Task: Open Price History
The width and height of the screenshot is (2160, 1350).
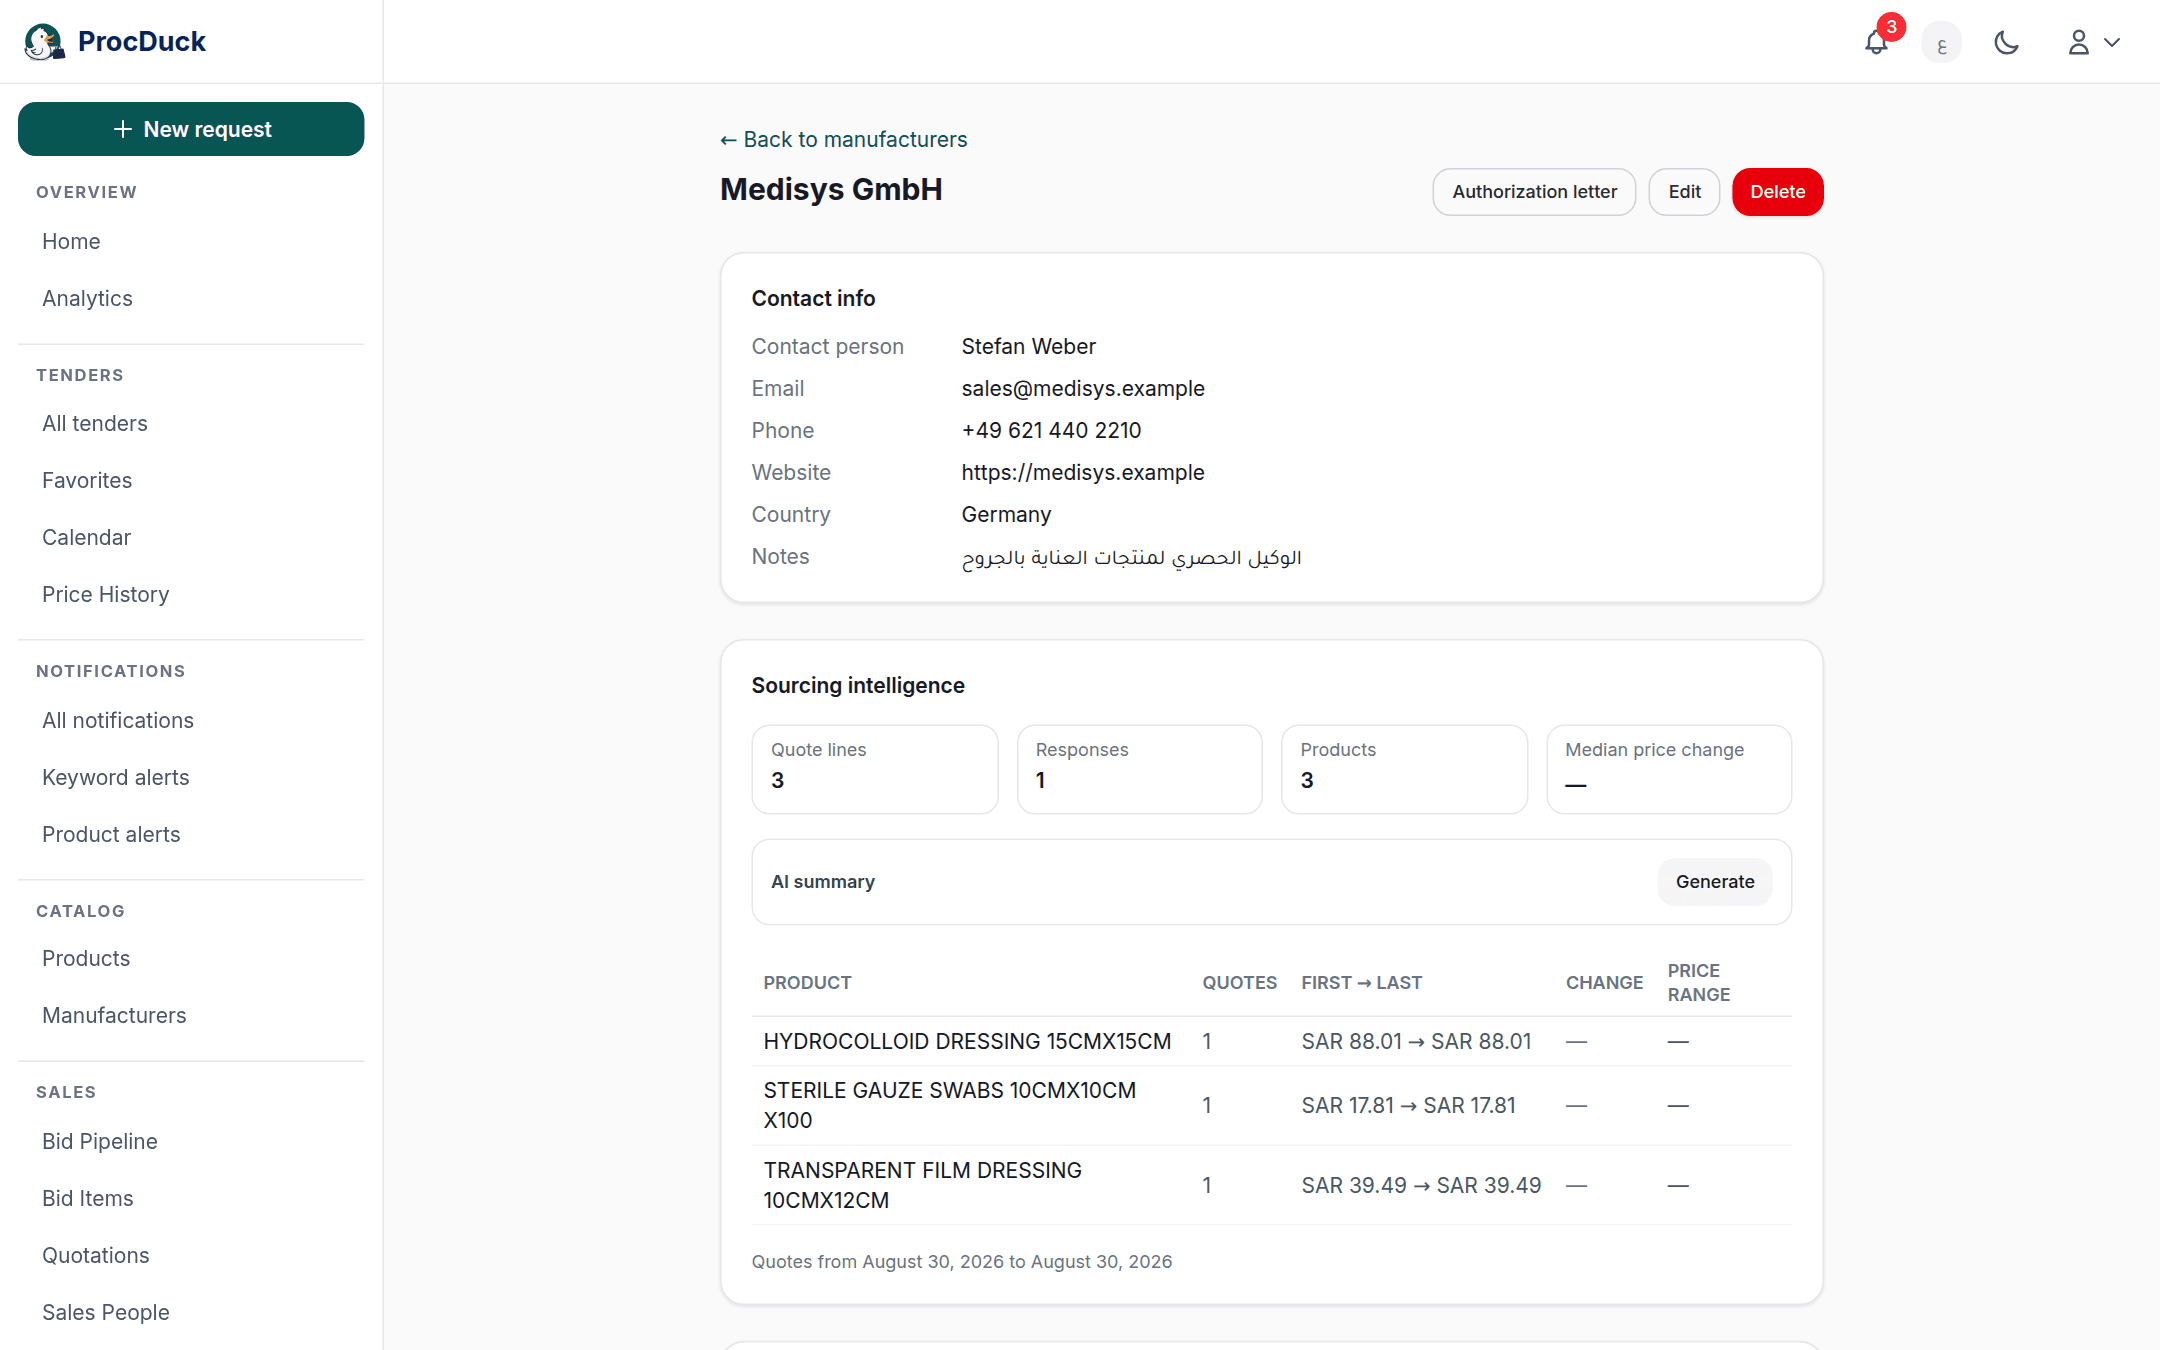Action: [x=105, y=594]
